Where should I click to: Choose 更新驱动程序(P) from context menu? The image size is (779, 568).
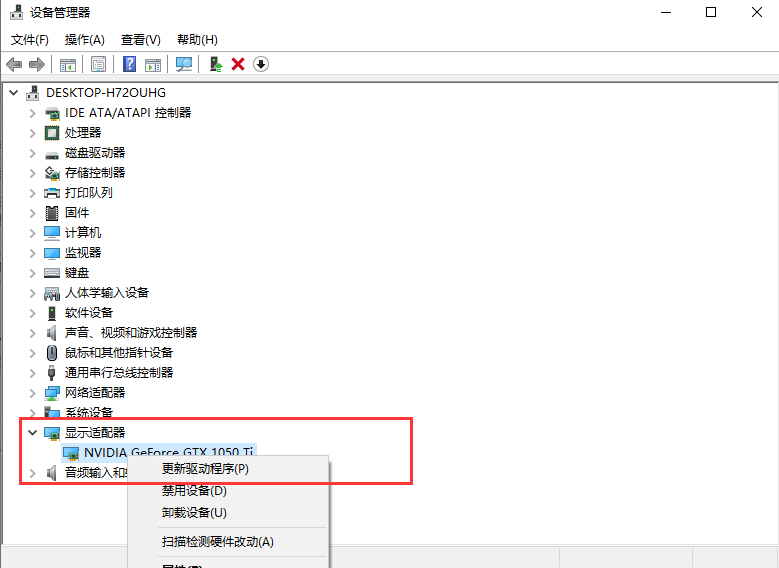pyautogui.click(x=205, y=469)
